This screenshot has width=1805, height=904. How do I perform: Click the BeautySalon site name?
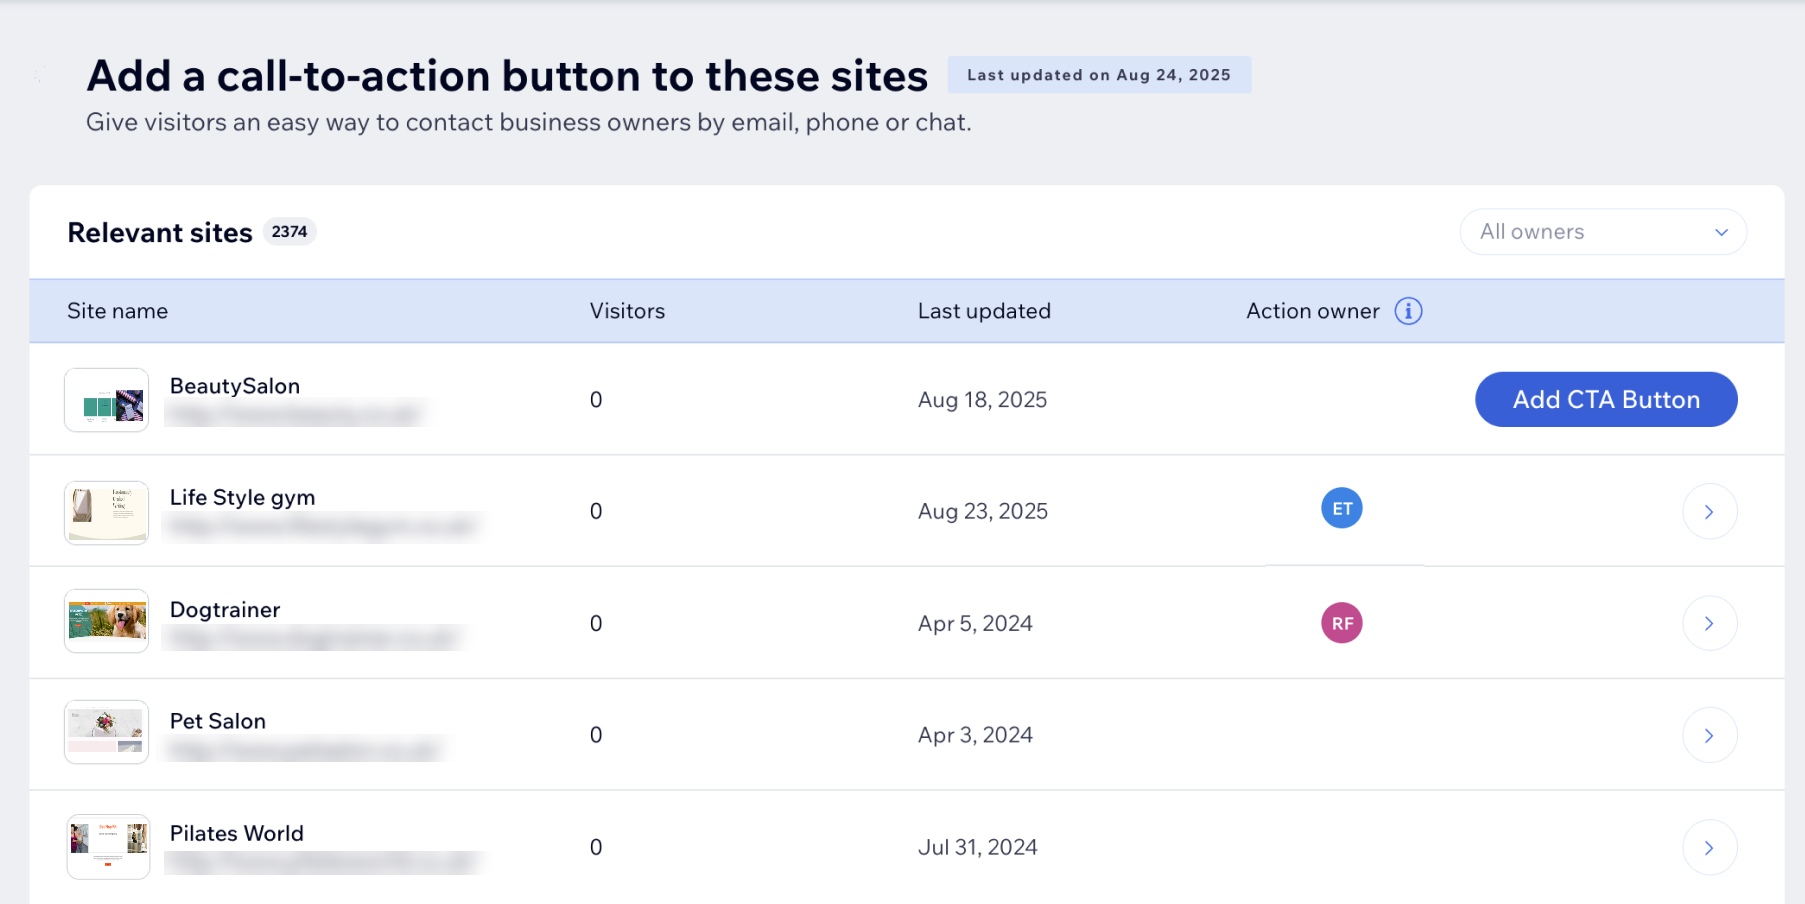(235, 386)
